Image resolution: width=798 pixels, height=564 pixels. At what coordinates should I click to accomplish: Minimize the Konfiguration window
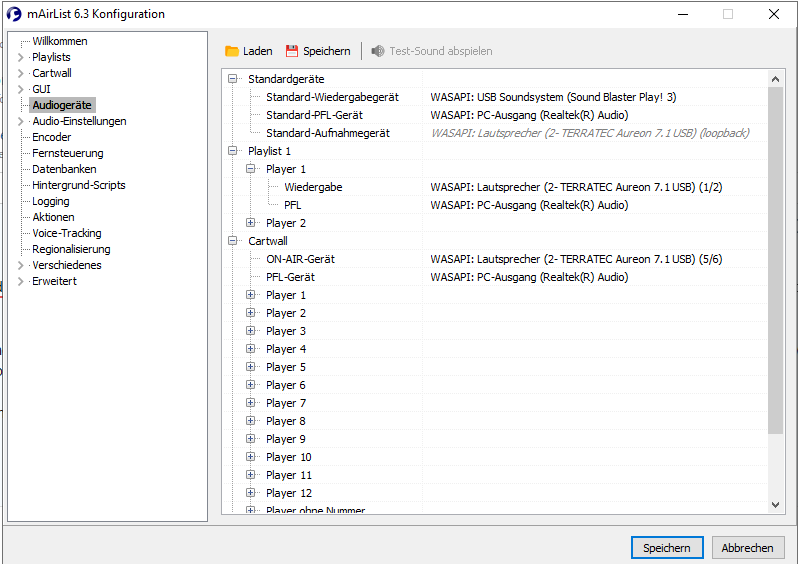coord(683,14)
